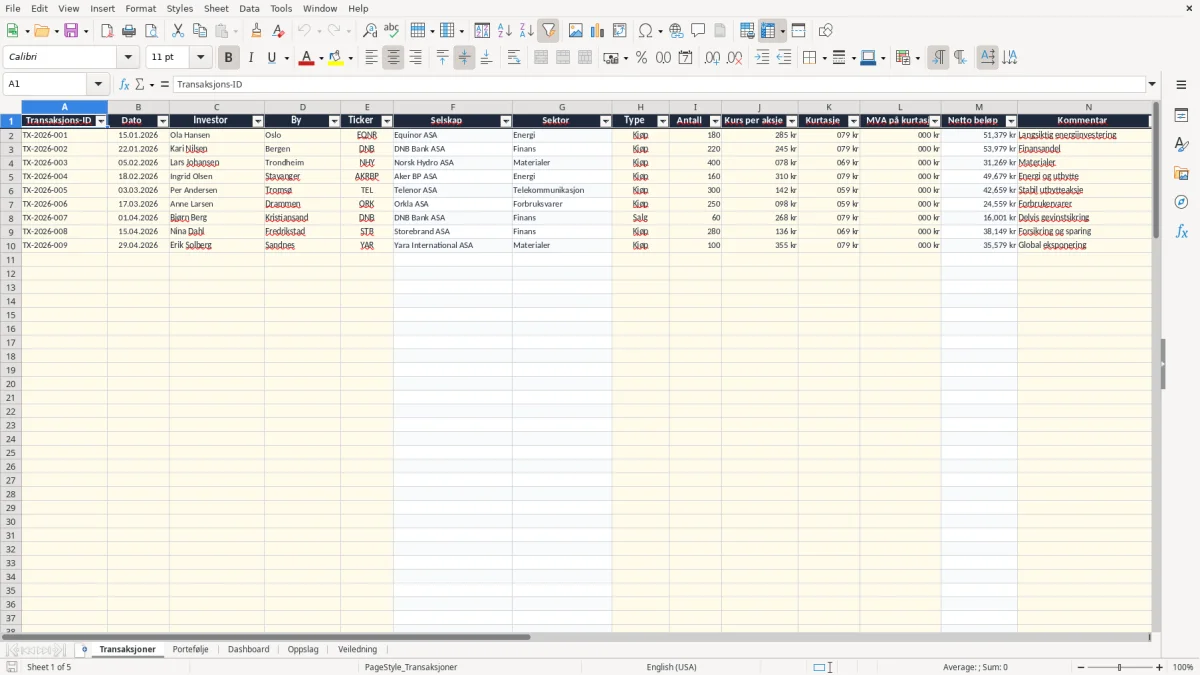Click the Clone Formatting paintbrush icon
The width and height of the screenshot is (1200, 675).
[257, 31]
